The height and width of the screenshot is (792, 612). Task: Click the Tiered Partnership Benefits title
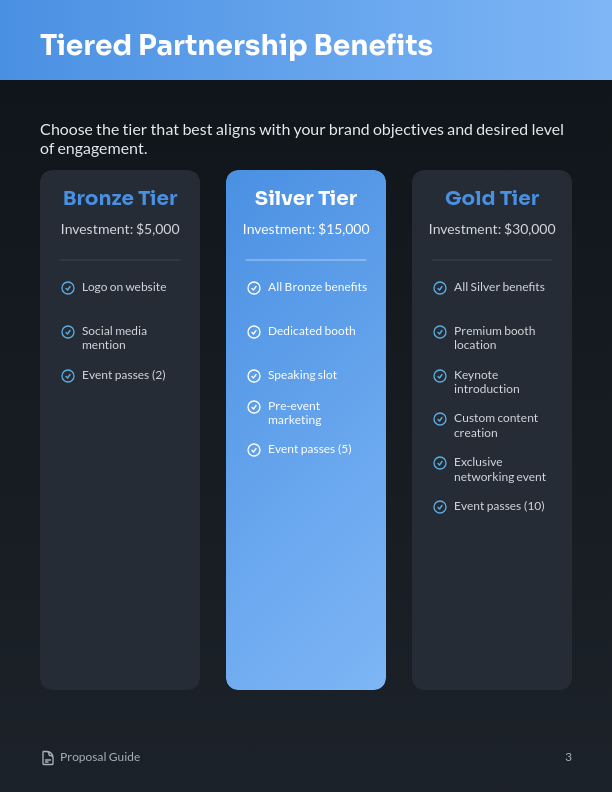coord(236,45)
